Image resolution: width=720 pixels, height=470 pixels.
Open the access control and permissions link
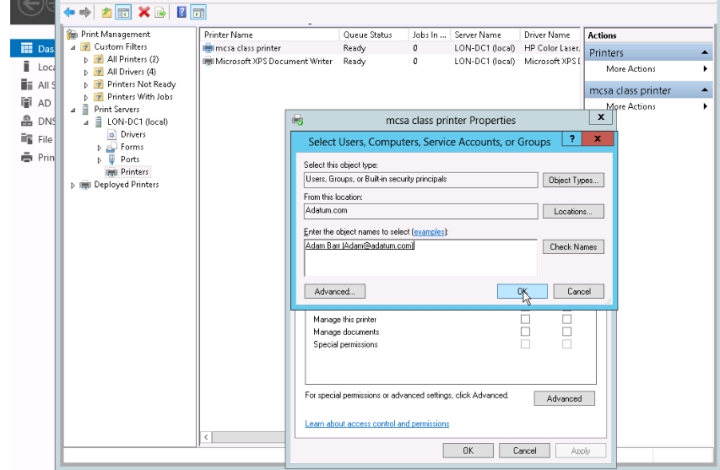point(377,424)
